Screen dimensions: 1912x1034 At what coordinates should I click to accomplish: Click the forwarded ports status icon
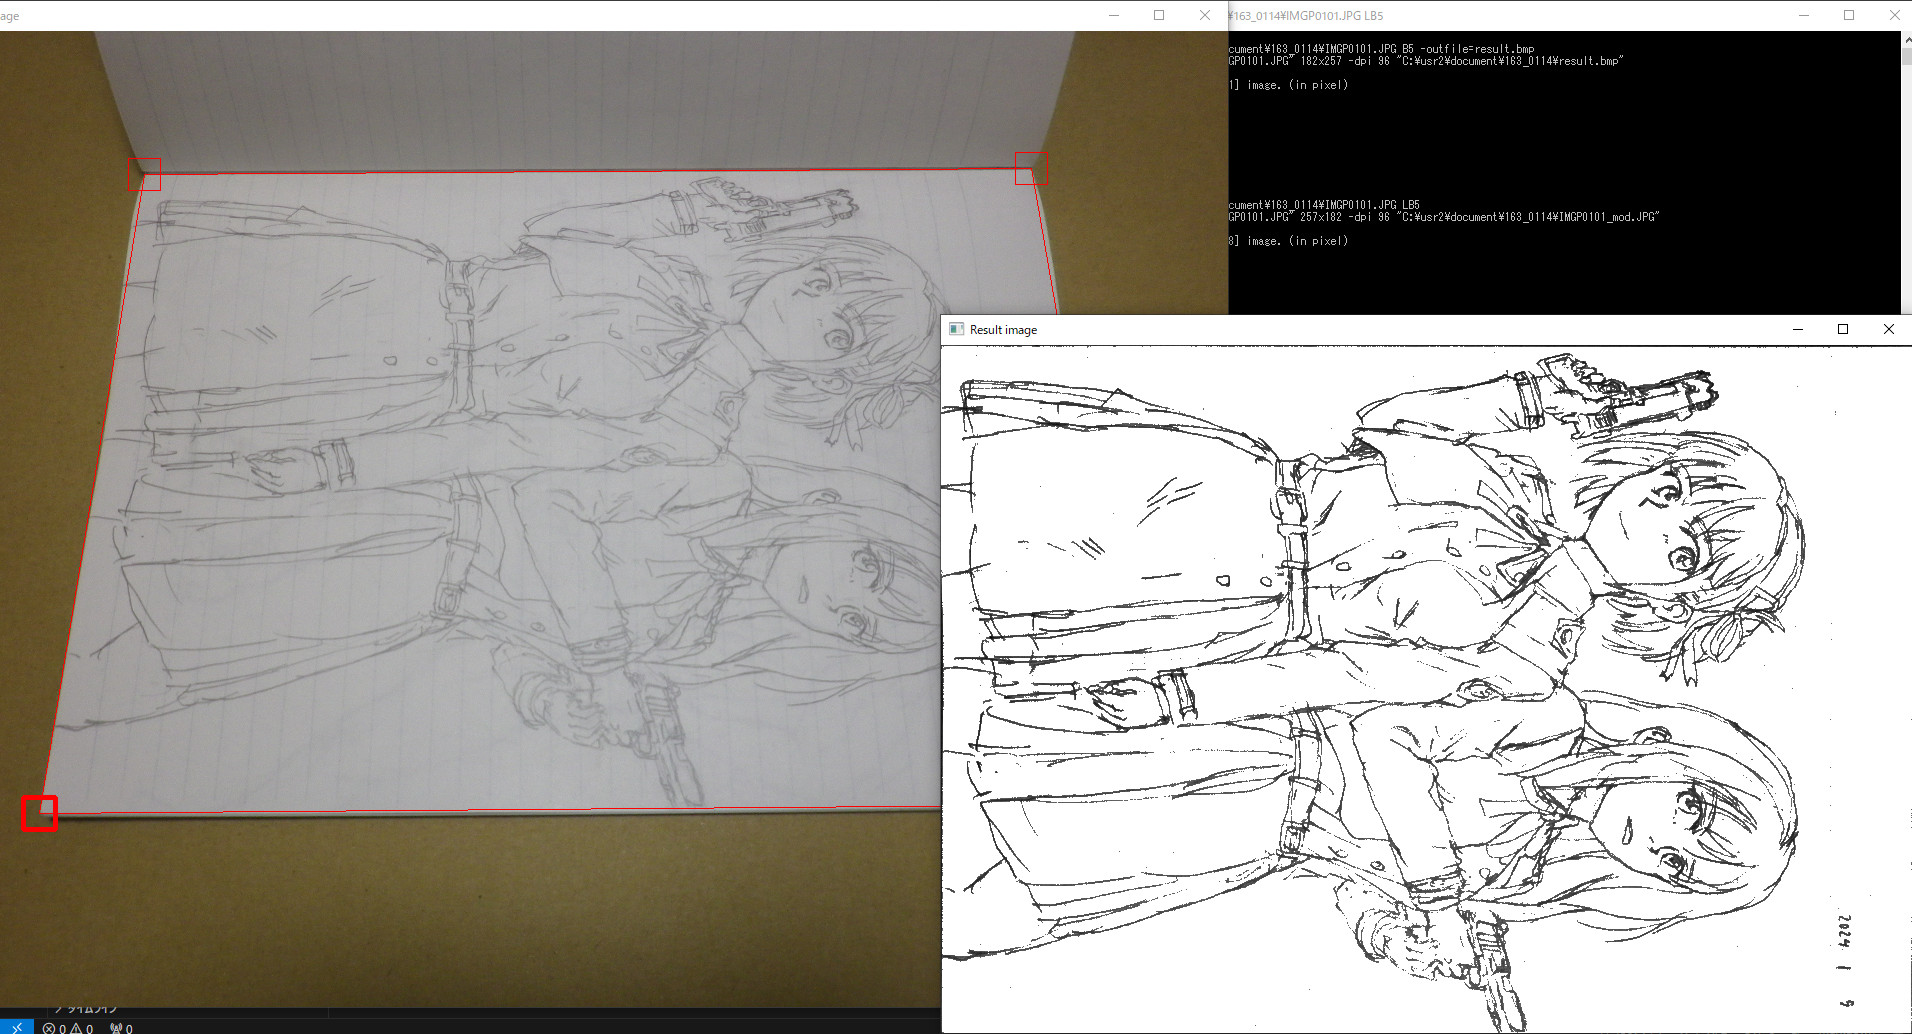tap(121, 1028)
